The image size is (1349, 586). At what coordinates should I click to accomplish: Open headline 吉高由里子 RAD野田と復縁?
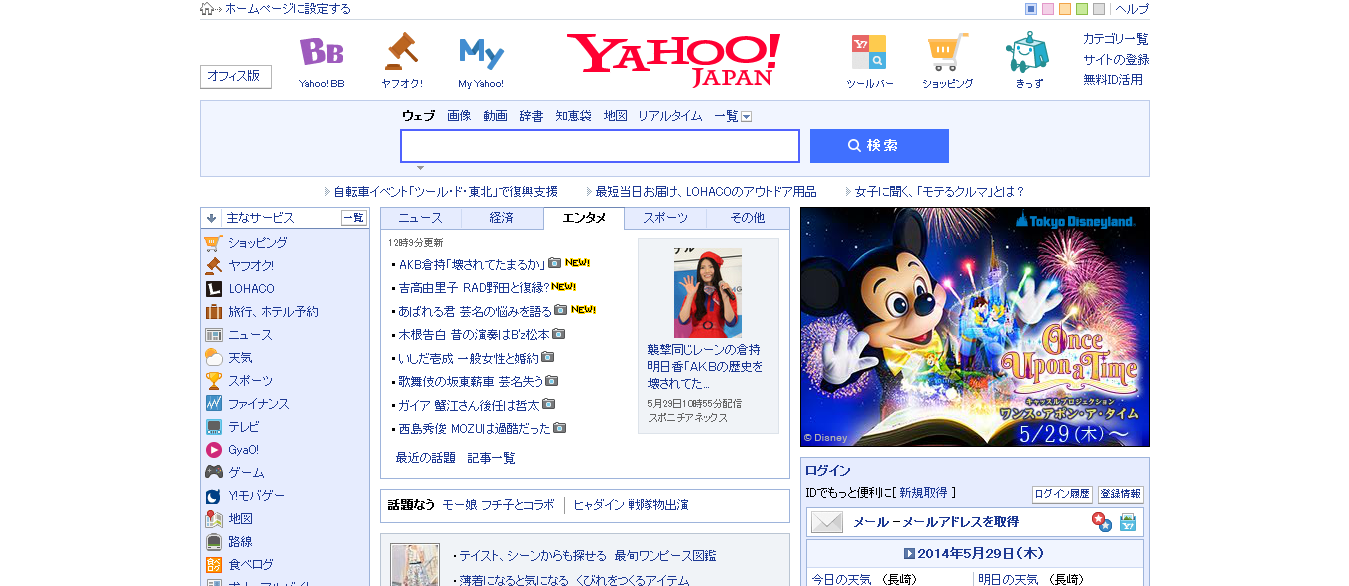[x=475, y=287]
